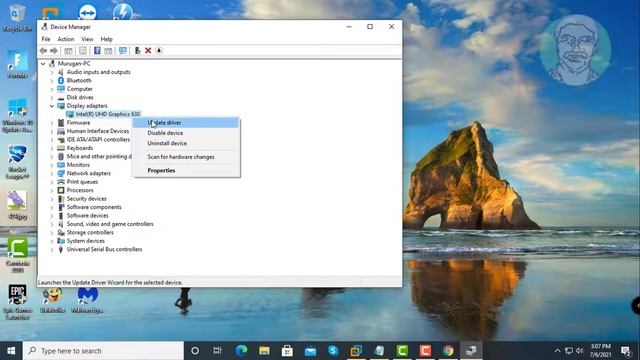Select the Security devices tree item
This screenshot has height=360, width=640.
coord(87,199)
